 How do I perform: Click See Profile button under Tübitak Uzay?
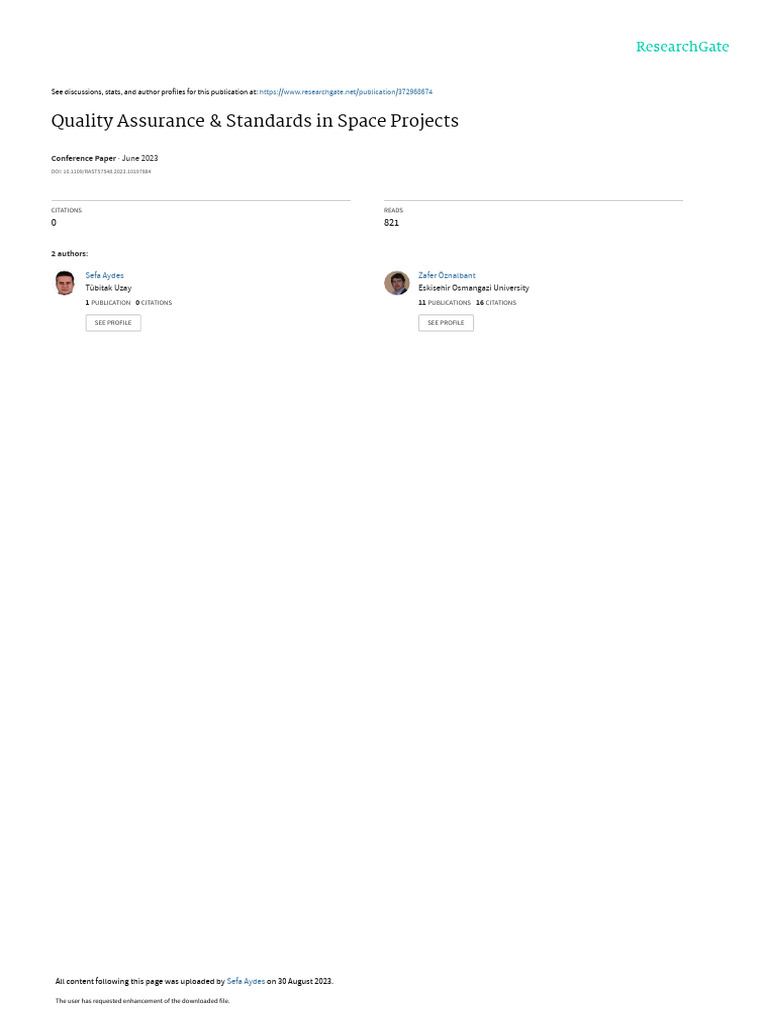point(113,323)
